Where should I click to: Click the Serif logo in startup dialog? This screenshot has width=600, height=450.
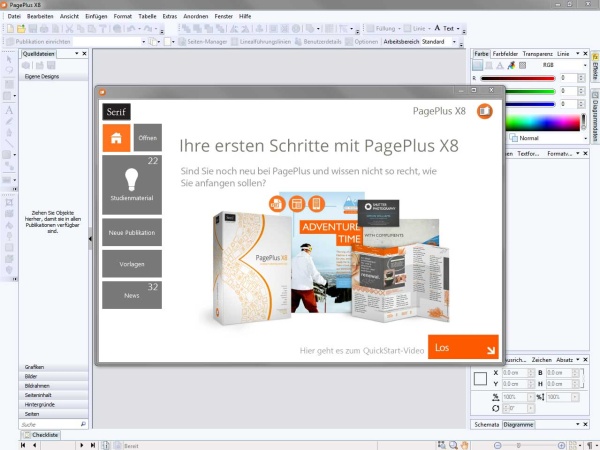(x=116, y=112)
